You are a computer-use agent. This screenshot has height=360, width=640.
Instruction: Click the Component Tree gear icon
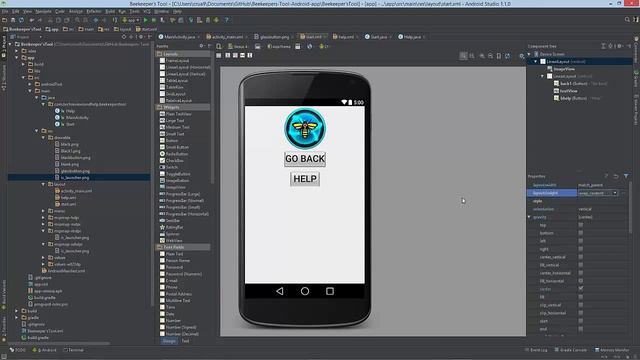coord(620,46)
